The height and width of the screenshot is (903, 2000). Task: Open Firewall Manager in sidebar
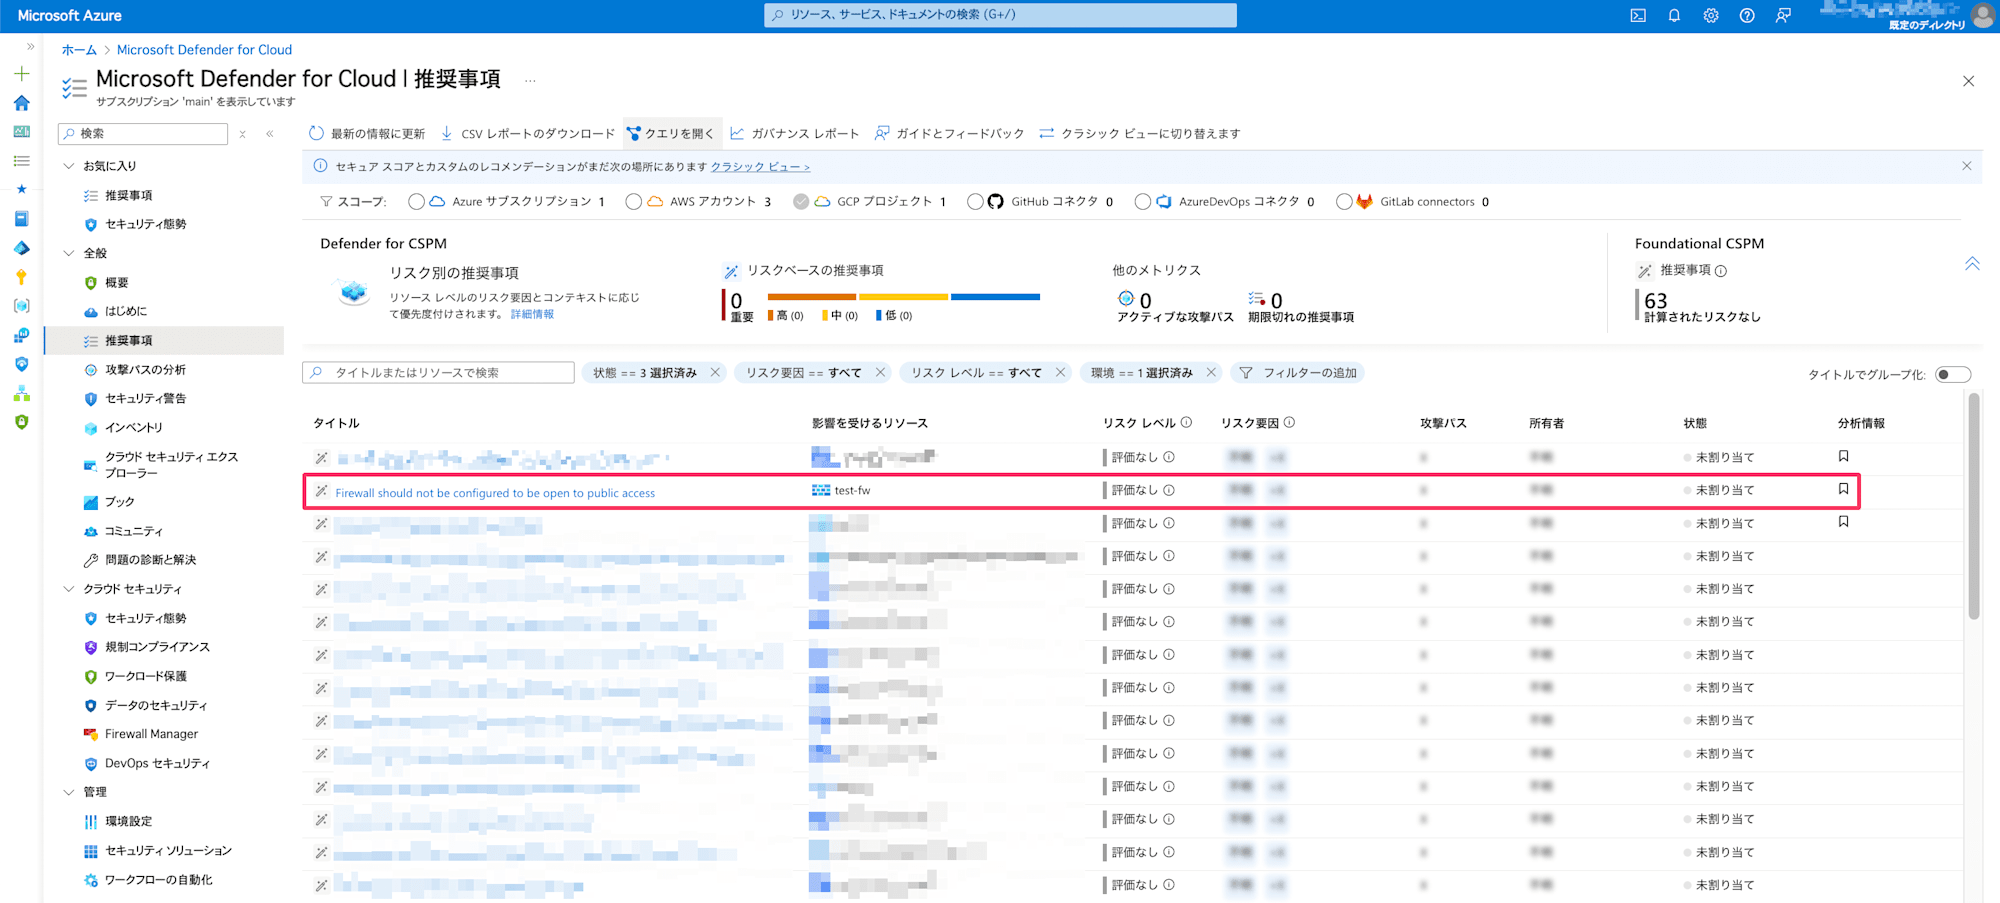[151, 734]
